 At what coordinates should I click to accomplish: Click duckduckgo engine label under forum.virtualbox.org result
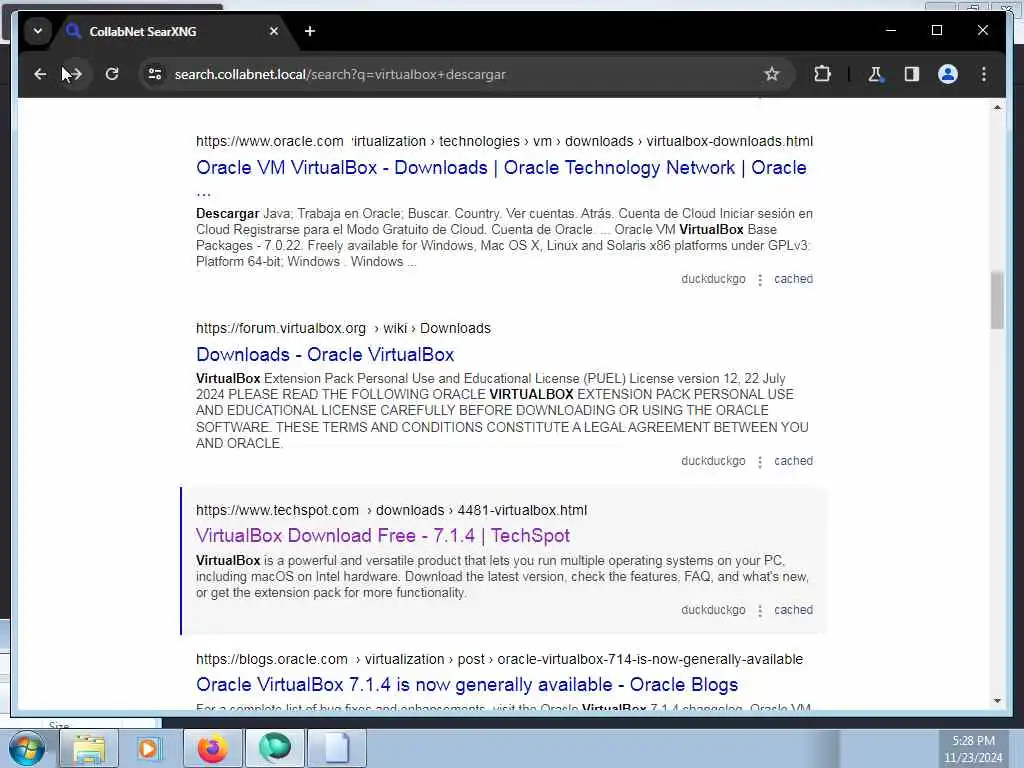713,461
